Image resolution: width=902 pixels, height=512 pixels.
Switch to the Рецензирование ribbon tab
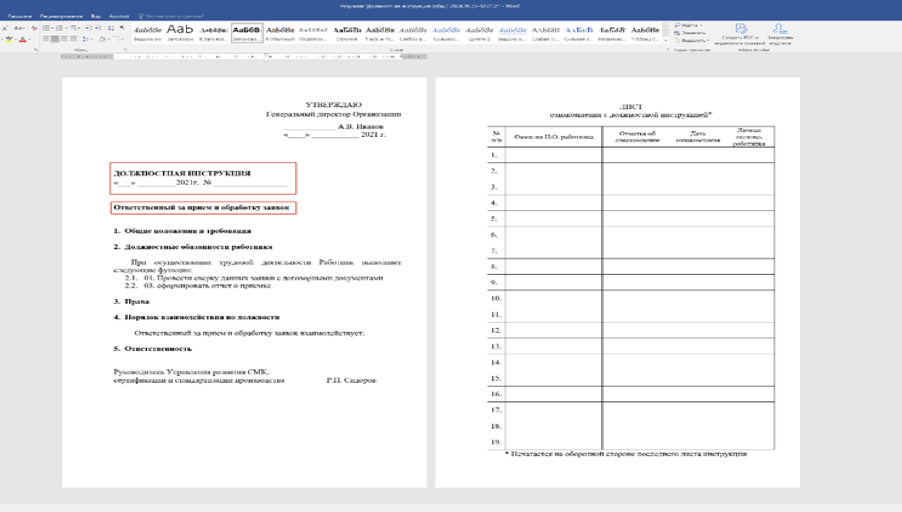click(x=62, y=17)
